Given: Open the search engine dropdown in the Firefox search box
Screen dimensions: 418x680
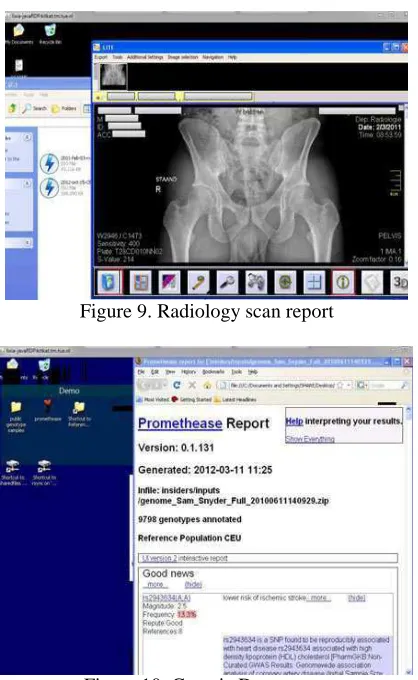Looking at the screenshot, I should [x=362, y=385].
